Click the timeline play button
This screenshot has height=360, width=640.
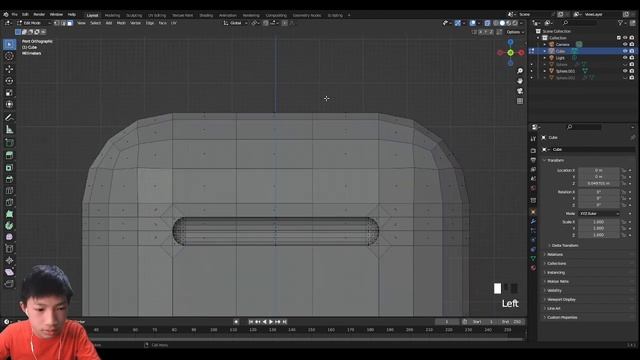(x=271, y=322)
